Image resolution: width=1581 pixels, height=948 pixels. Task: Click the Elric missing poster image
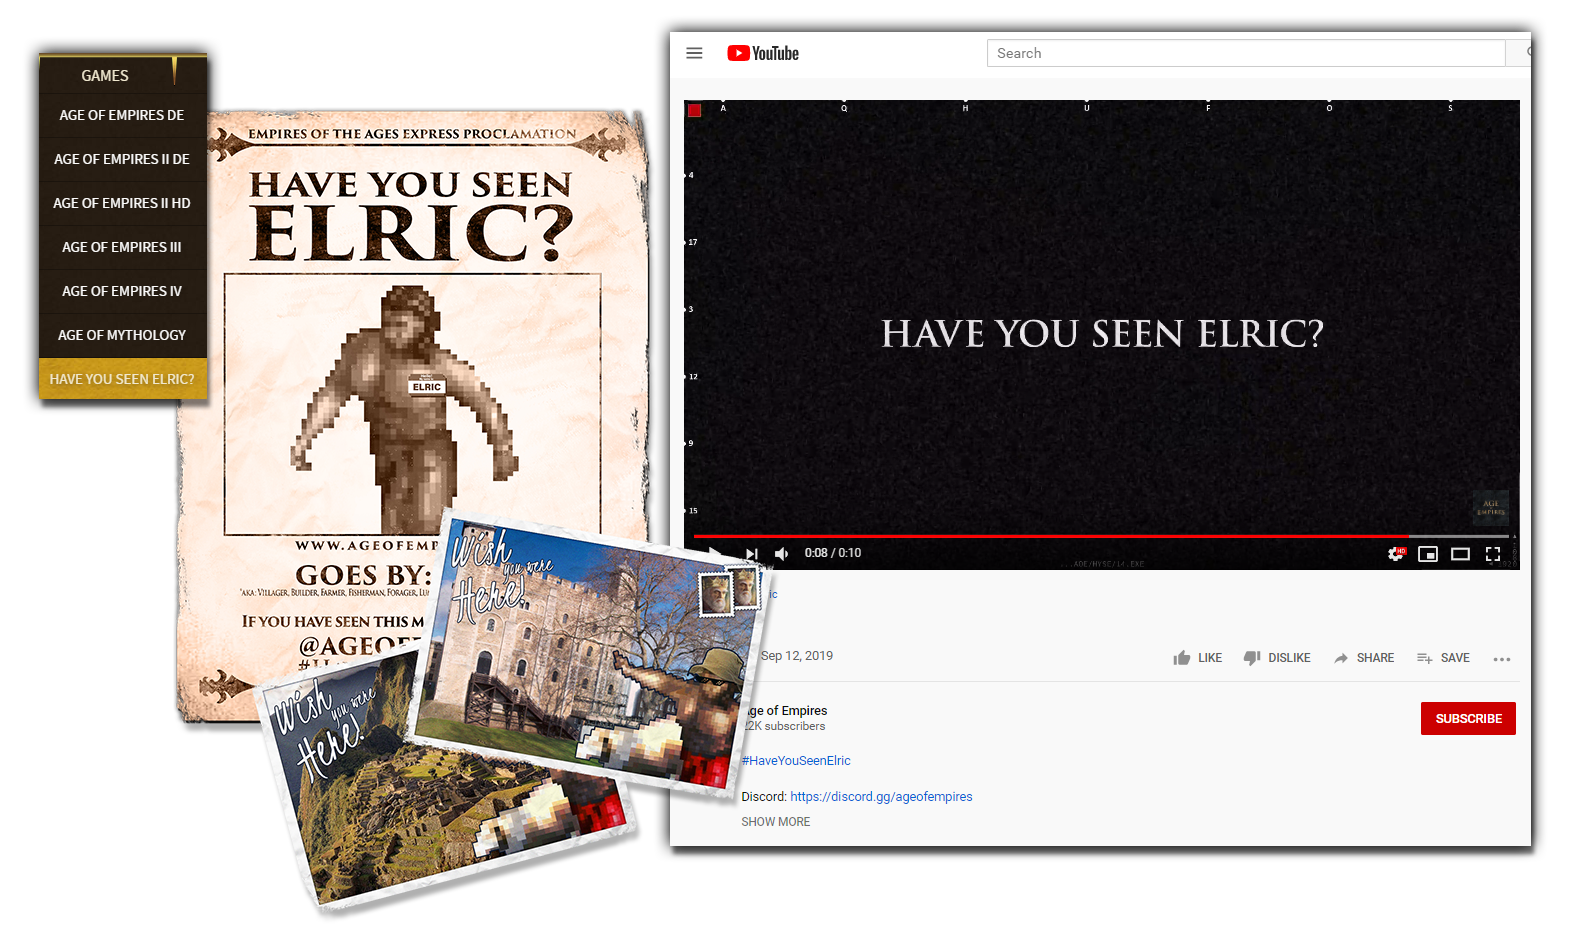click(x=412, y=404)
